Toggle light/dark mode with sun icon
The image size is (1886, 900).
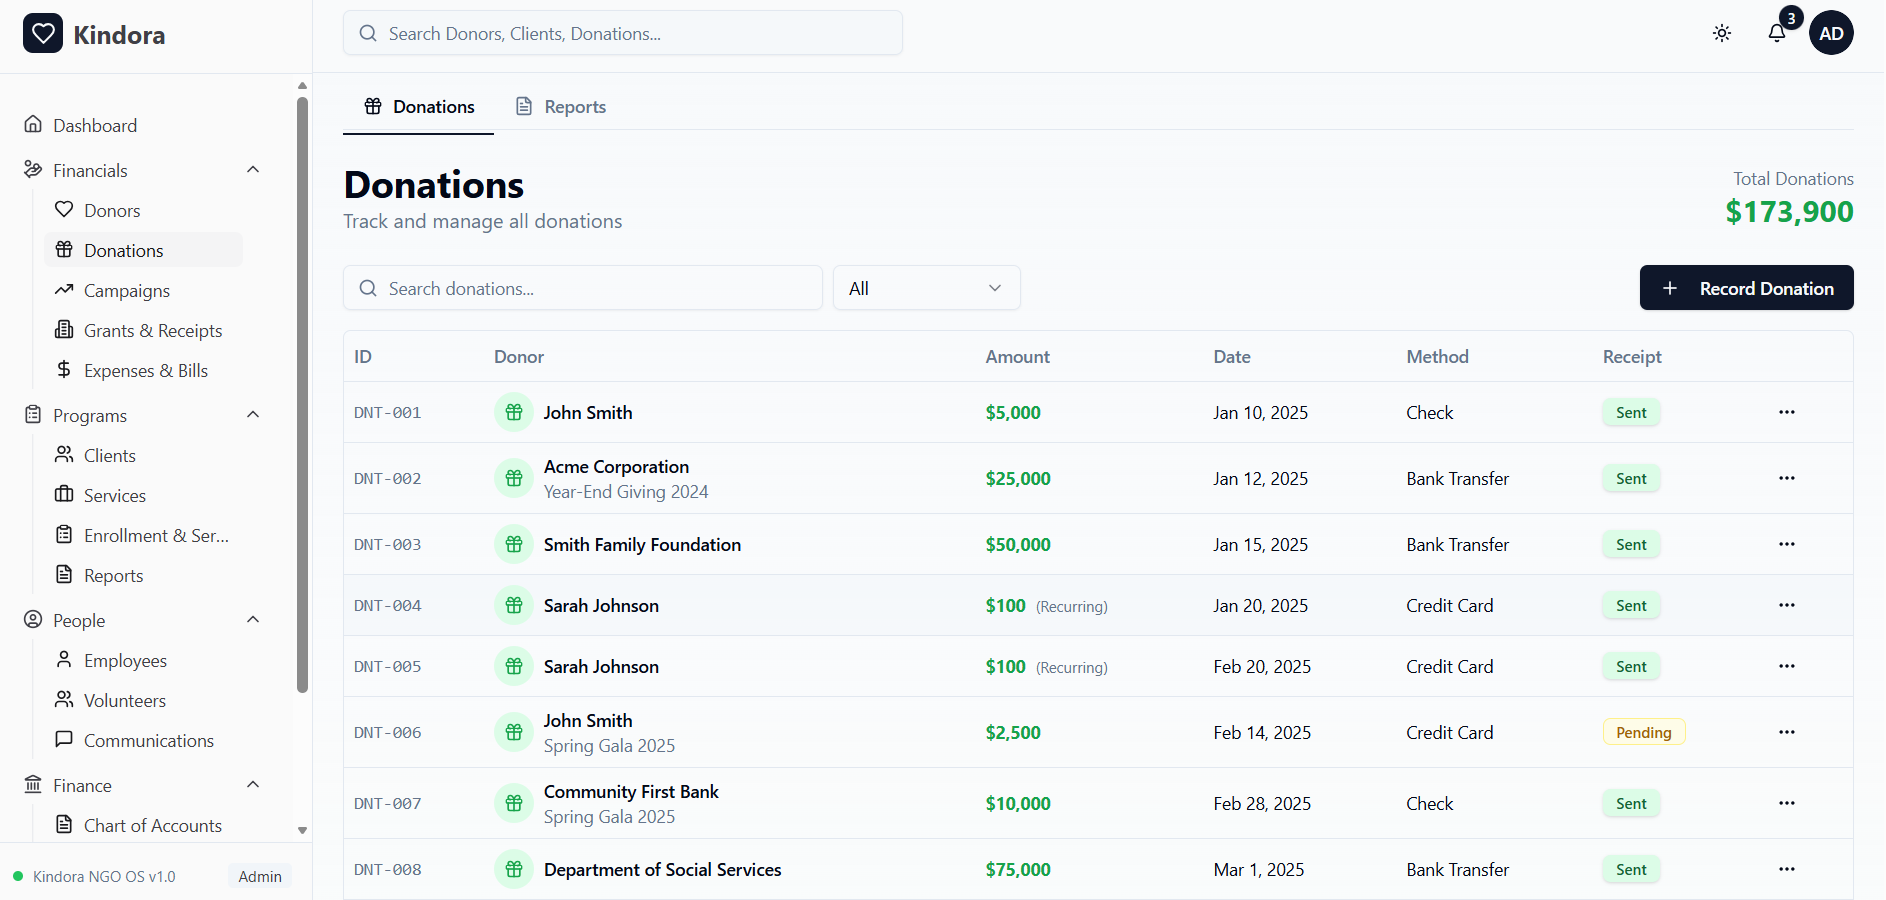1722,33
